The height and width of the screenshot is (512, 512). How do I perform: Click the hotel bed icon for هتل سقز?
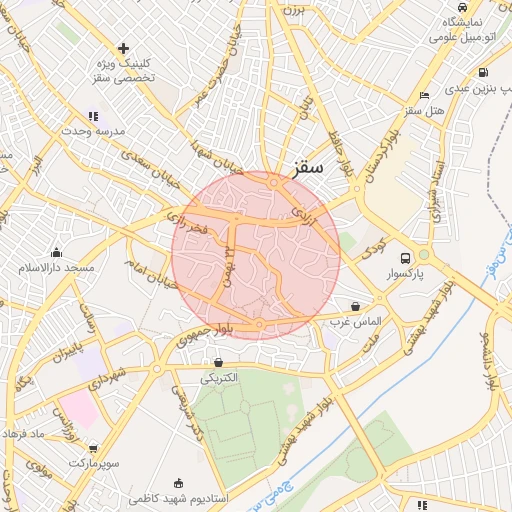[424, 95]
